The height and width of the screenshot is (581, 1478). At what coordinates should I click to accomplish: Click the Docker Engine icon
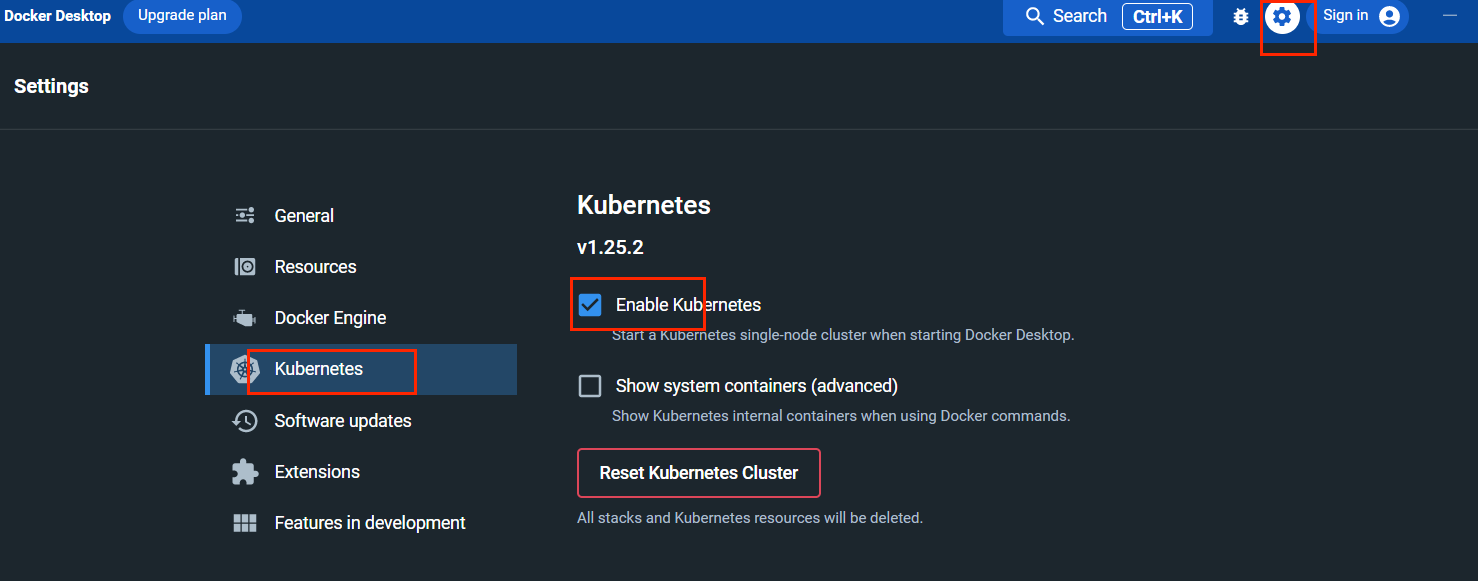(245, 318)
